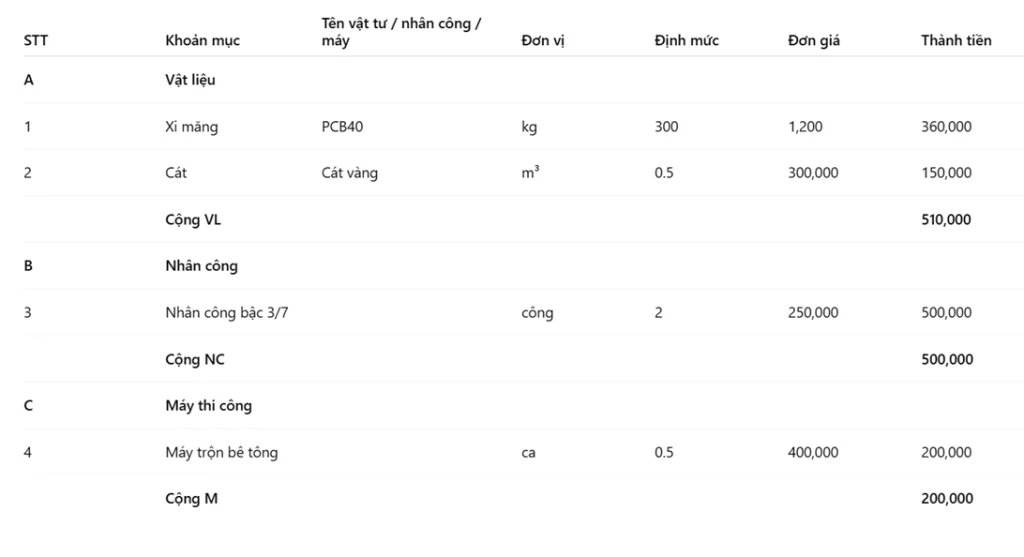Select the Máy thi công section heading
Viewport: 1024px width, 557px height.
[x=208, y=406]
